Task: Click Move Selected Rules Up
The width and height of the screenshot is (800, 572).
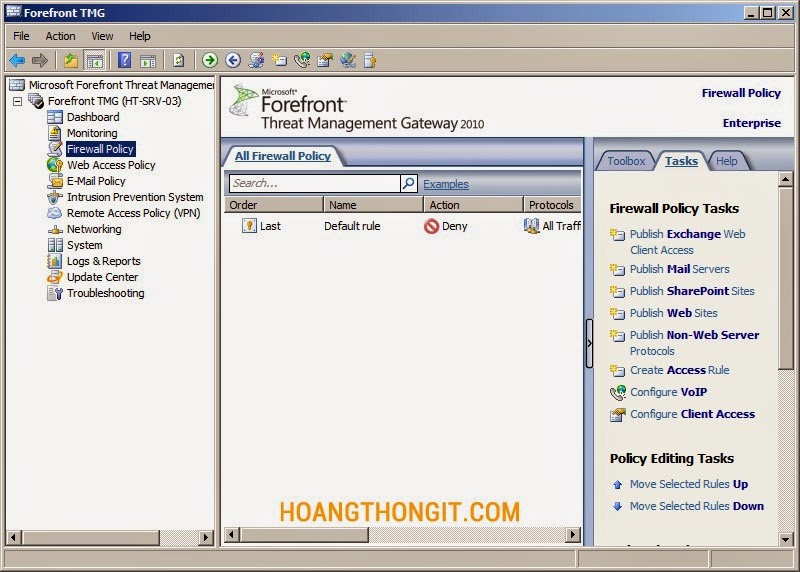Action: tap(689, 484)
